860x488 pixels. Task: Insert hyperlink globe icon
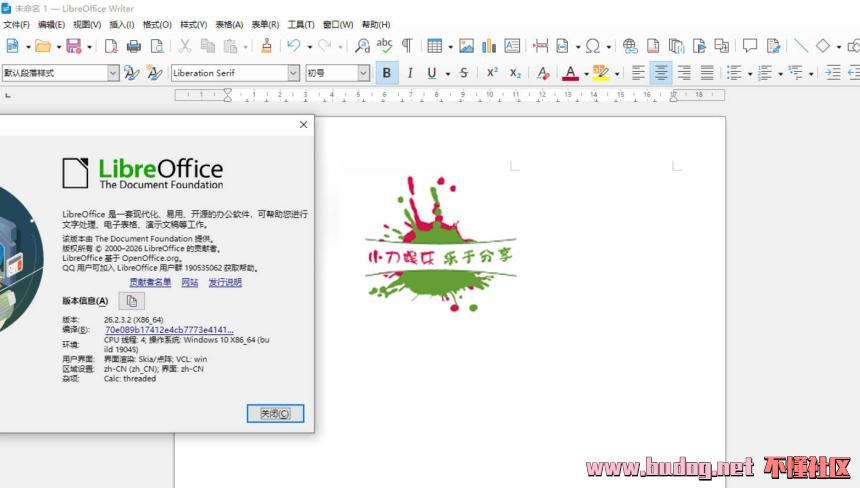point(630,46)
